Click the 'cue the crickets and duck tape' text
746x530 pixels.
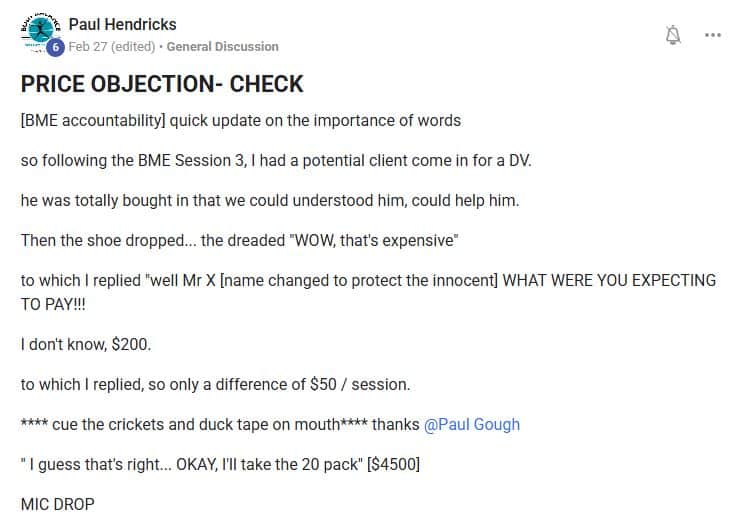pyautogui.click(x=210, y=424)
